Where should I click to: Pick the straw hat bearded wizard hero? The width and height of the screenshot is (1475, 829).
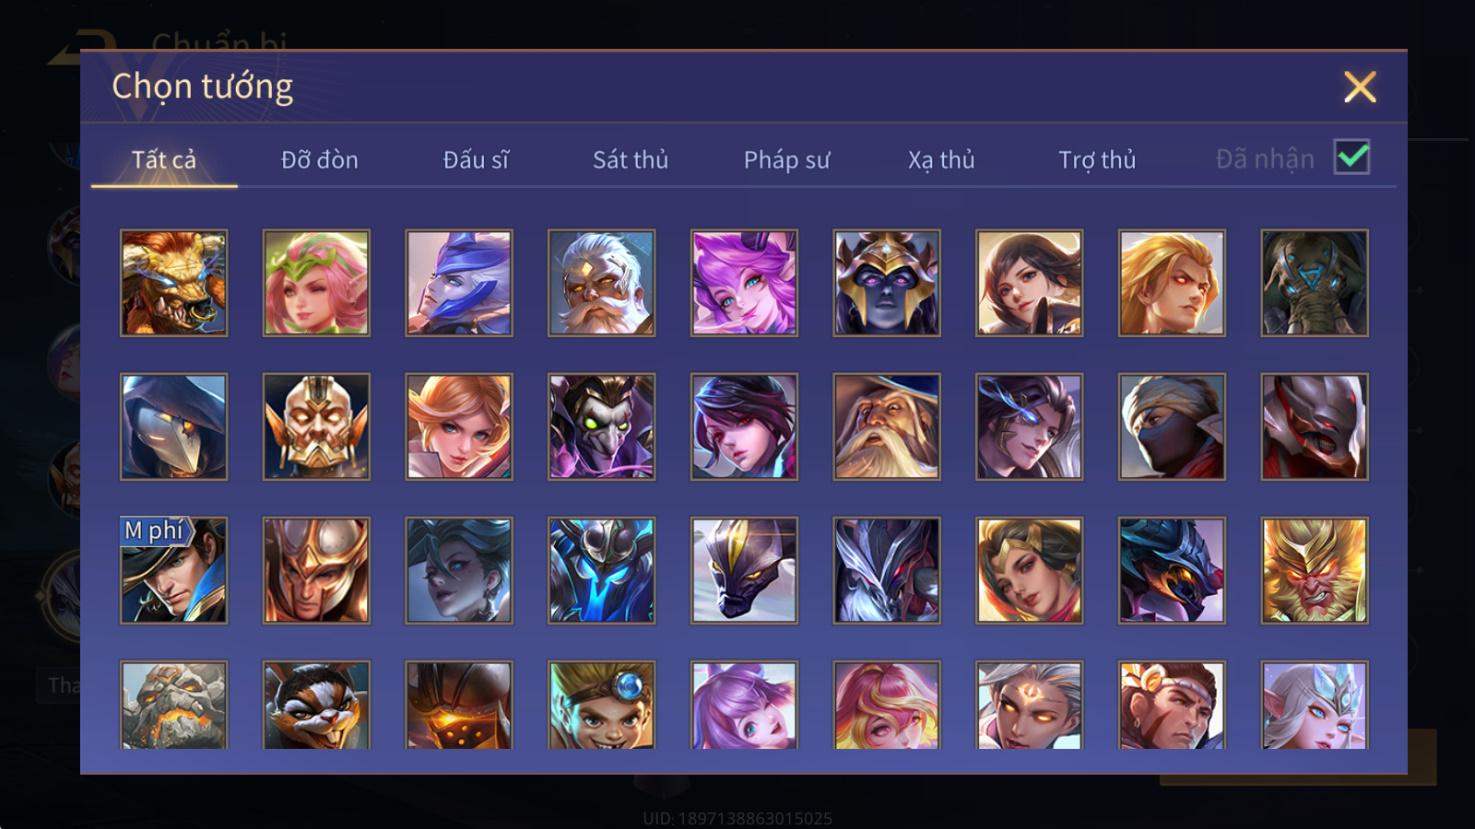point(886,427)
